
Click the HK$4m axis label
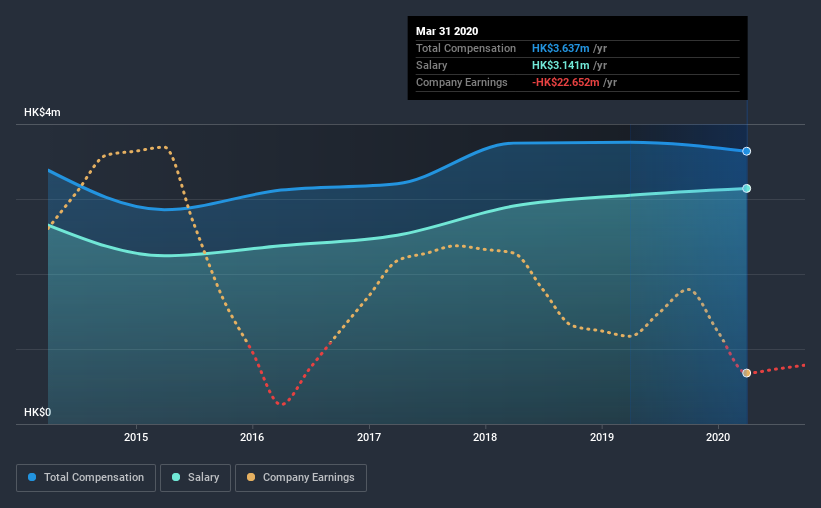tap(42, 113)
